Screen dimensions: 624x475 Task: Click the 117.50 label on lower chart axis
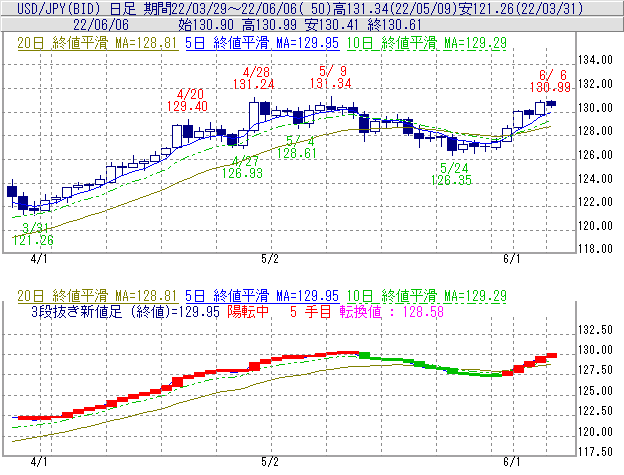595,452
